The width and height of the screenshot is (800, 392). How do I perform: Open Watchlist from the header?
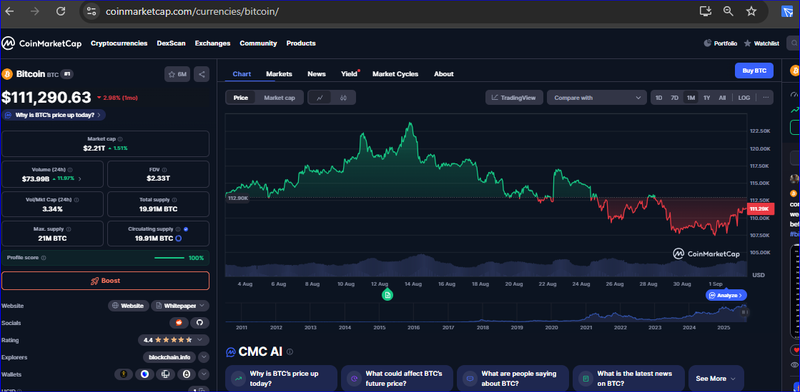click(x=762, y=43)
